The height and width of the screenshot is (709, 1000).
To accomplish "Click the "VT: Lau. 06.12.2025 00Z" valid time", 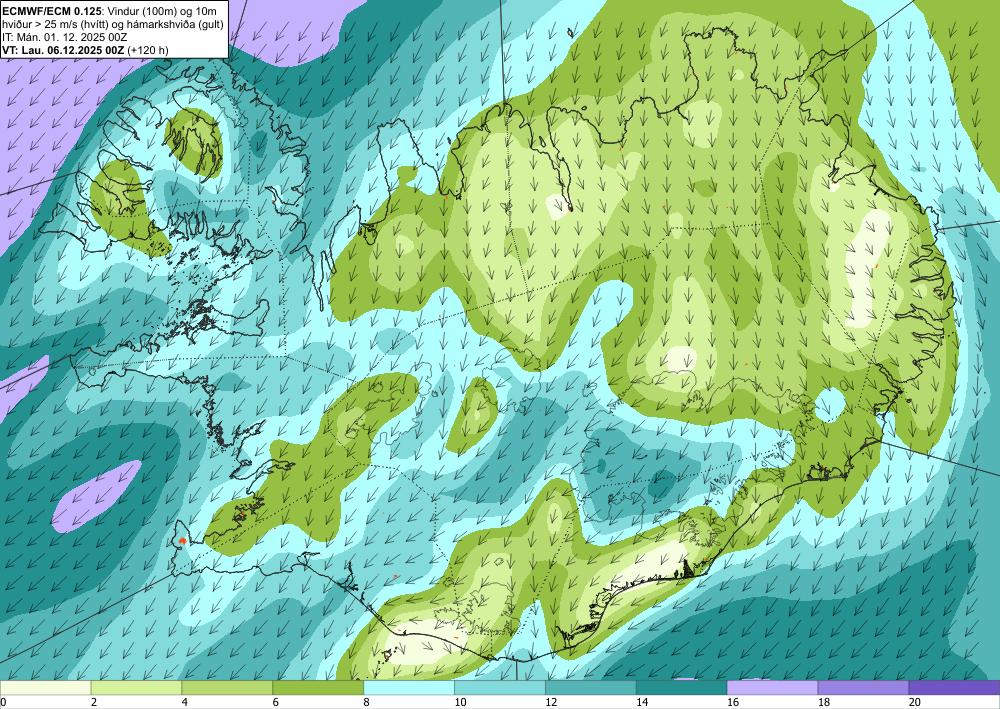I will (x=63, y=50).
